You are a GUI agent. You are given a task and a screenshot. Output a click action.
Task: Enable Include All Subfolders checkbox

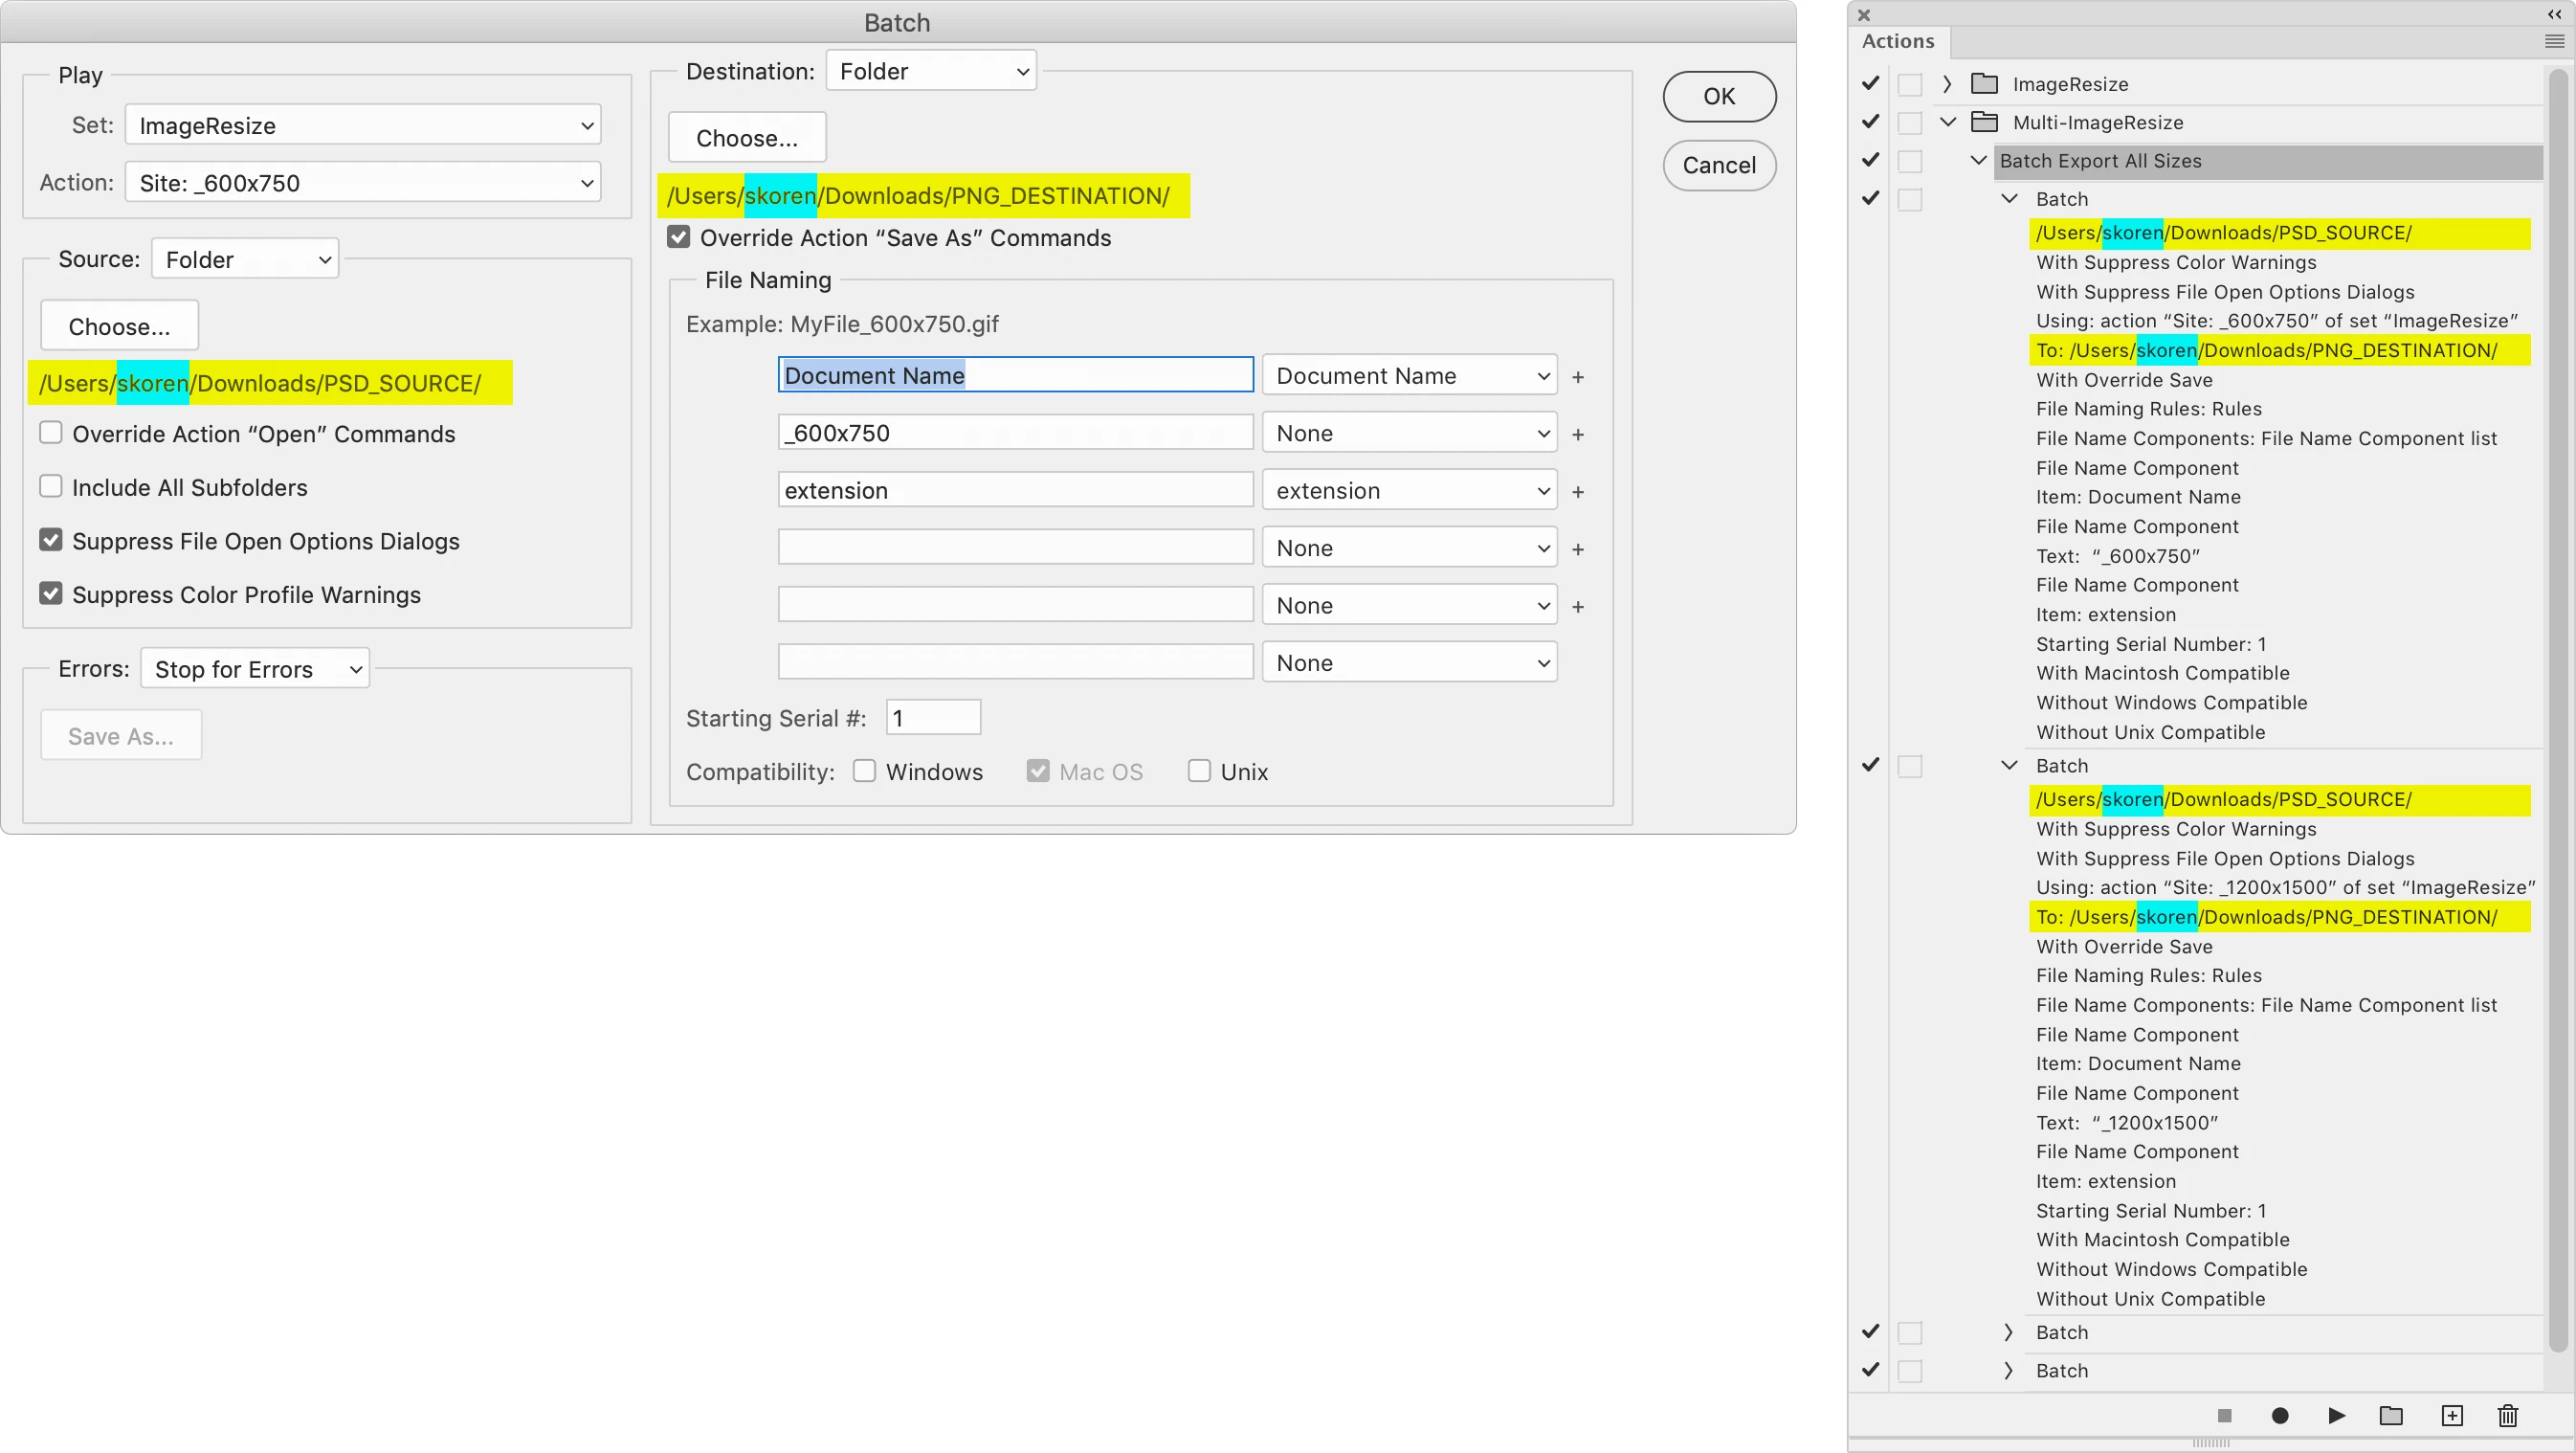coord(51,487)
